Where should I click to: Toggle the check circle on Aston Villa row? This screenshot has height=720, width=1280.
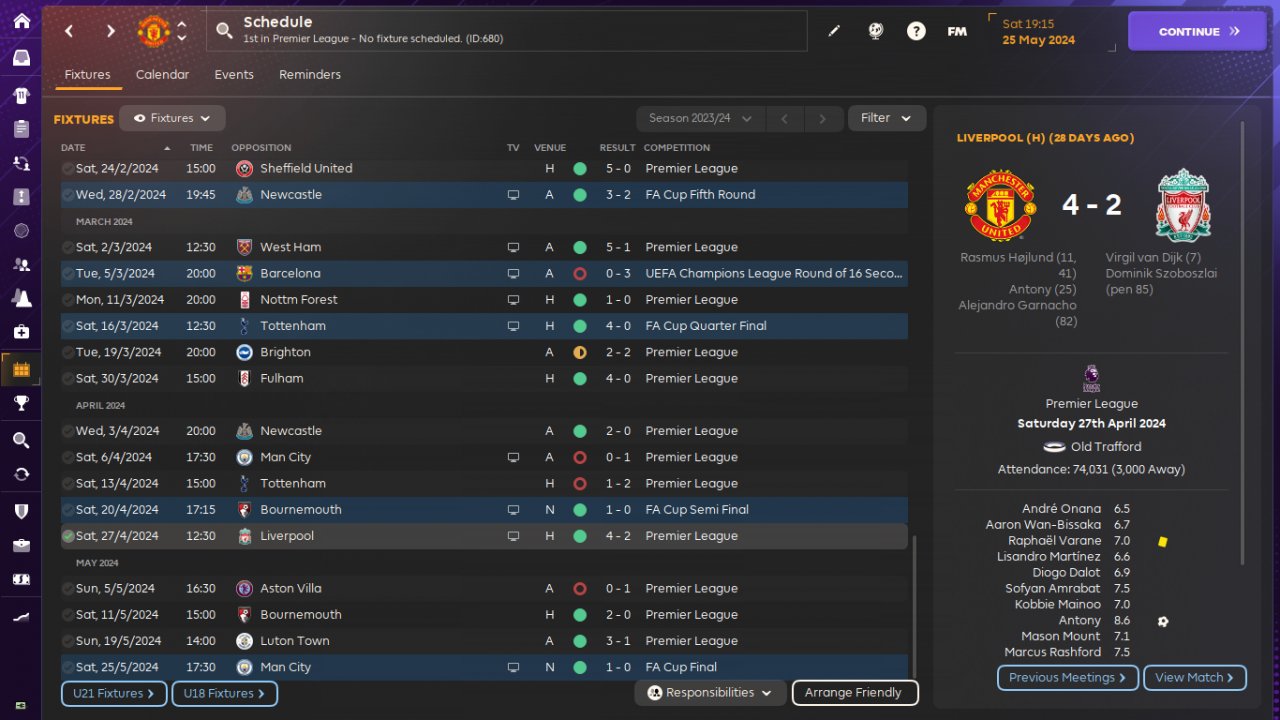68,589
